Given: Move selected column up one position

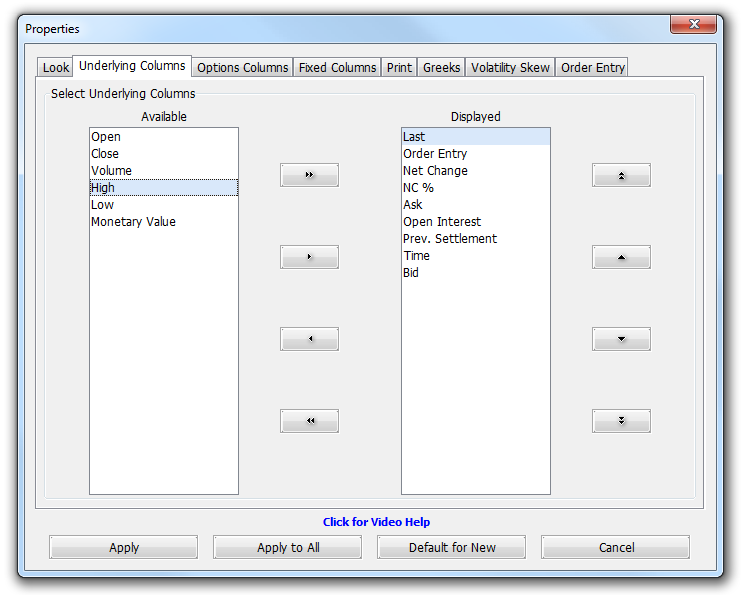Looking at the screenshot, I should 621,257.
